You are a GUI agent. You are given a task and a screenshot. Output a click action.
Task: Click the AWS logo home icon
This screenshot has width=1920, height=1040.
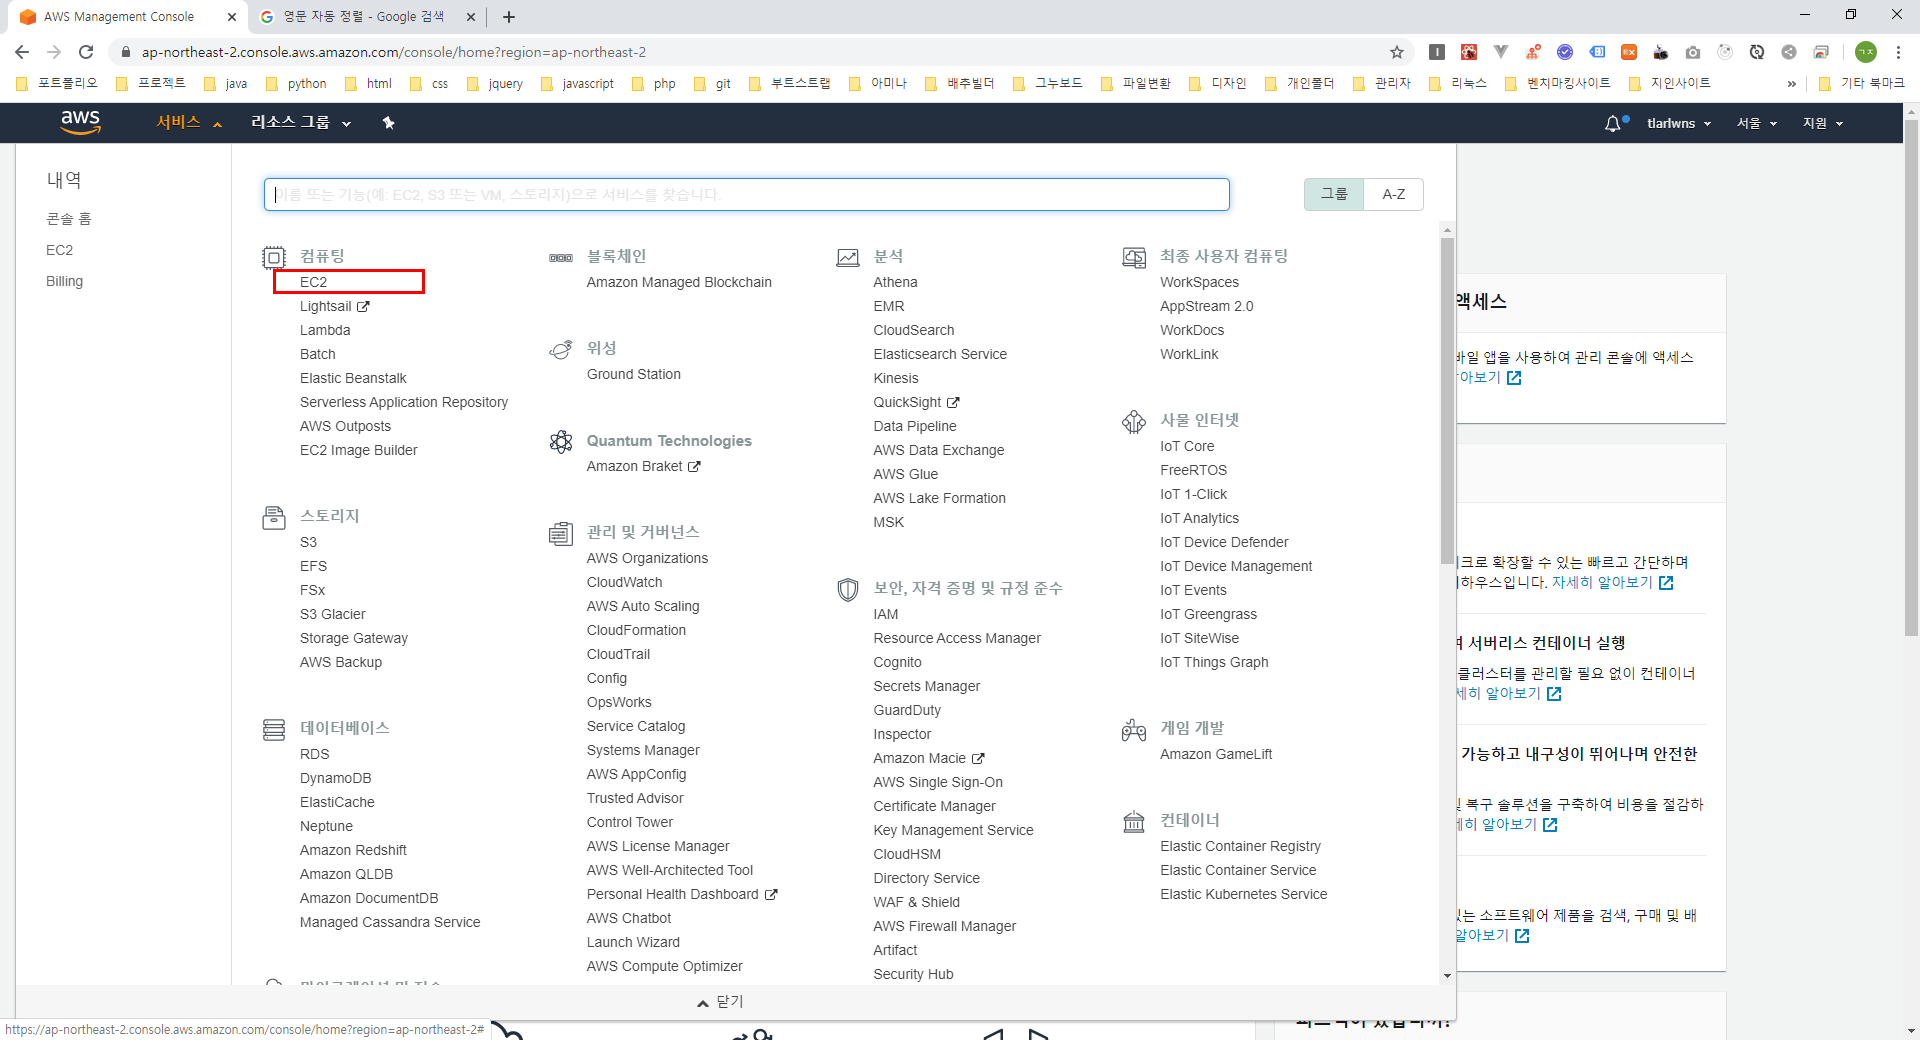tap(80, 122)
